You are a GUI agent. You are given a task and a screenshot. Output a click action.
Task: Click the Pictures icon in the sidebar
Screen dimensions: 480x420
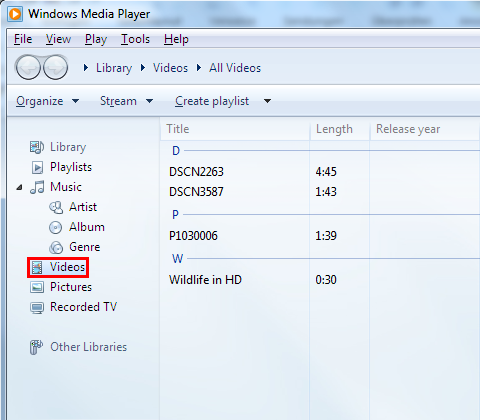pos(37,287)
